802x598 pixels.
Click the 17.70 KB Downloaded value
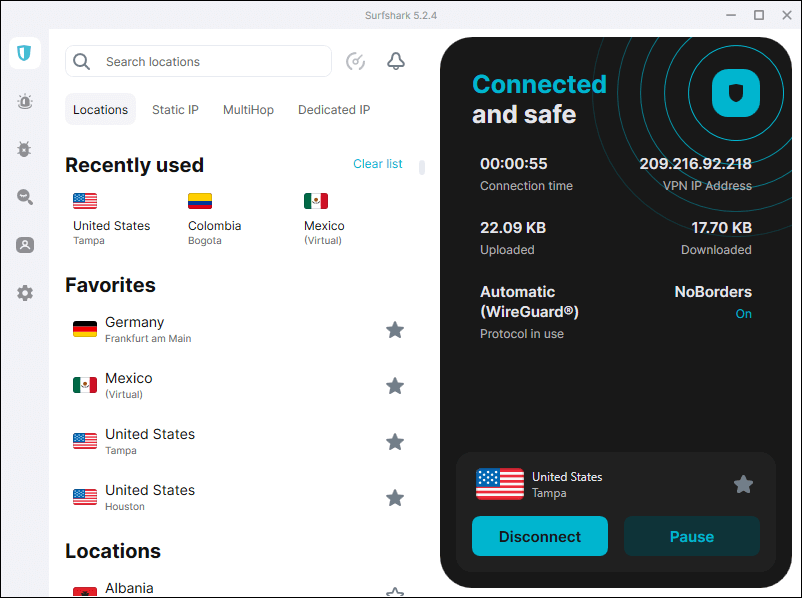tap(721, 228)
